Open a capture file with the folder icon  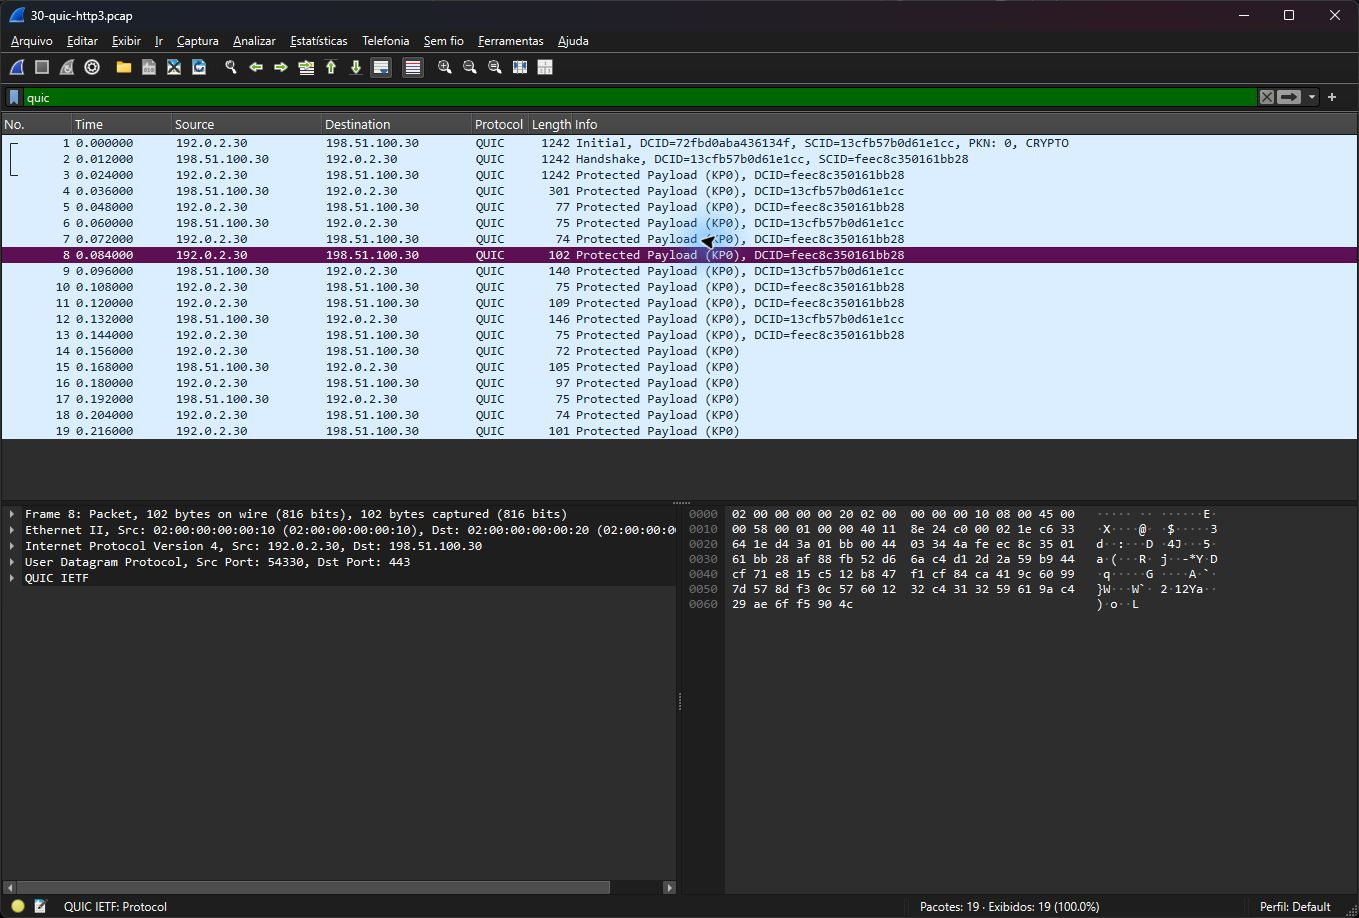124,67
